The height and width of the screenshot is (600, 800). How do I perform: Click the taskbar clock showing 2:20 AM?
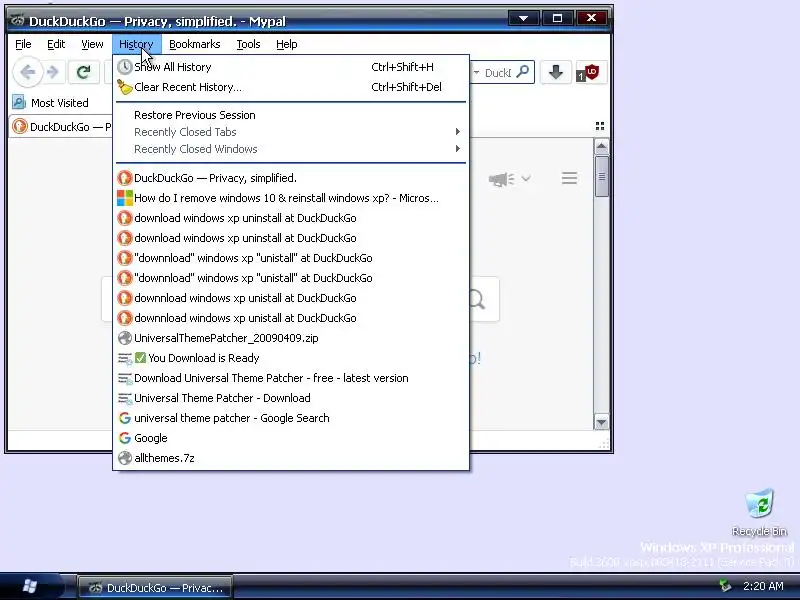(763, 586)
